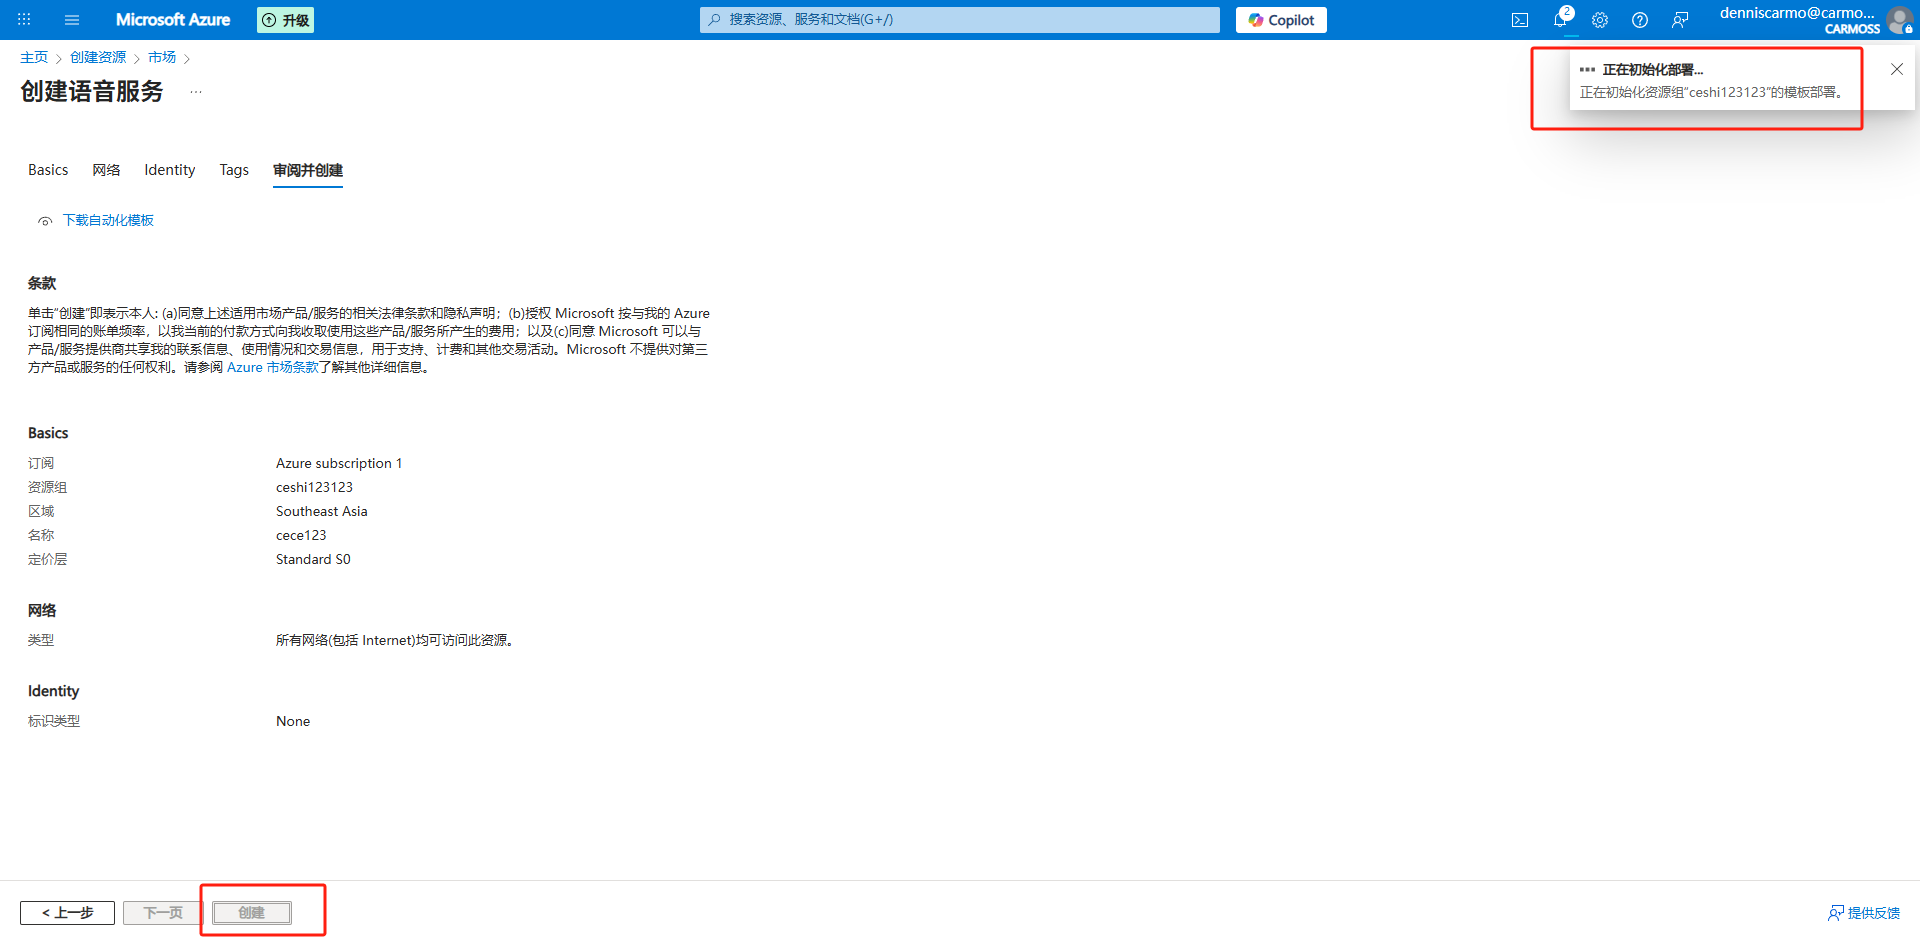Click the 上一步 previous button
This screenshot has width=1920, height=945.
tap(67, 913)
